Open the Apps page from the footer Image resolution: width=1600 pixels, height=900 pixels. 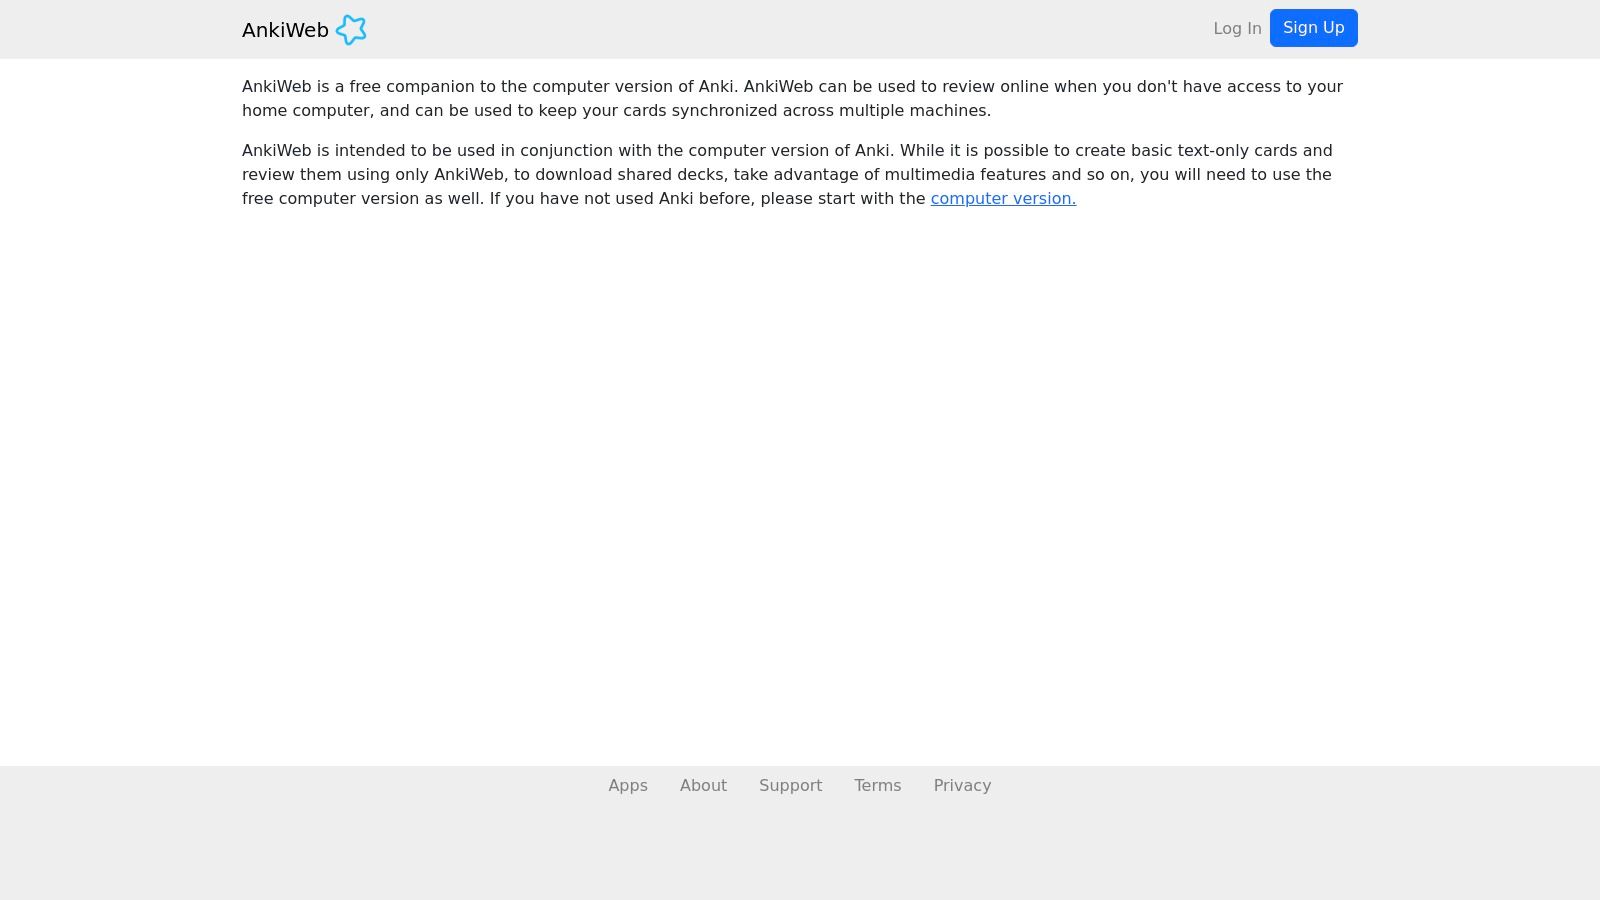click(x=628, y=785)
